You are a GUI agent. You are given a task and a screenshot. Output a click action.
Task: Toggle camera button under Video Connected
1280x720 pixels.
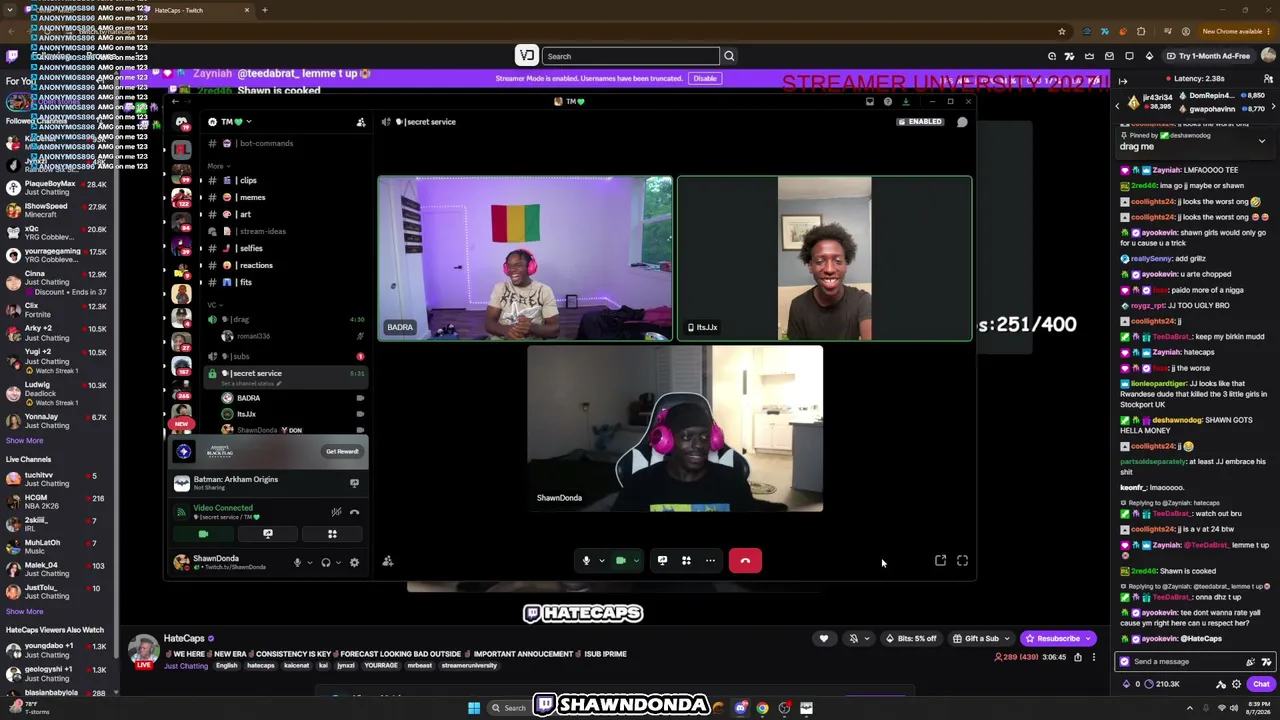click(x=203, y=534)
